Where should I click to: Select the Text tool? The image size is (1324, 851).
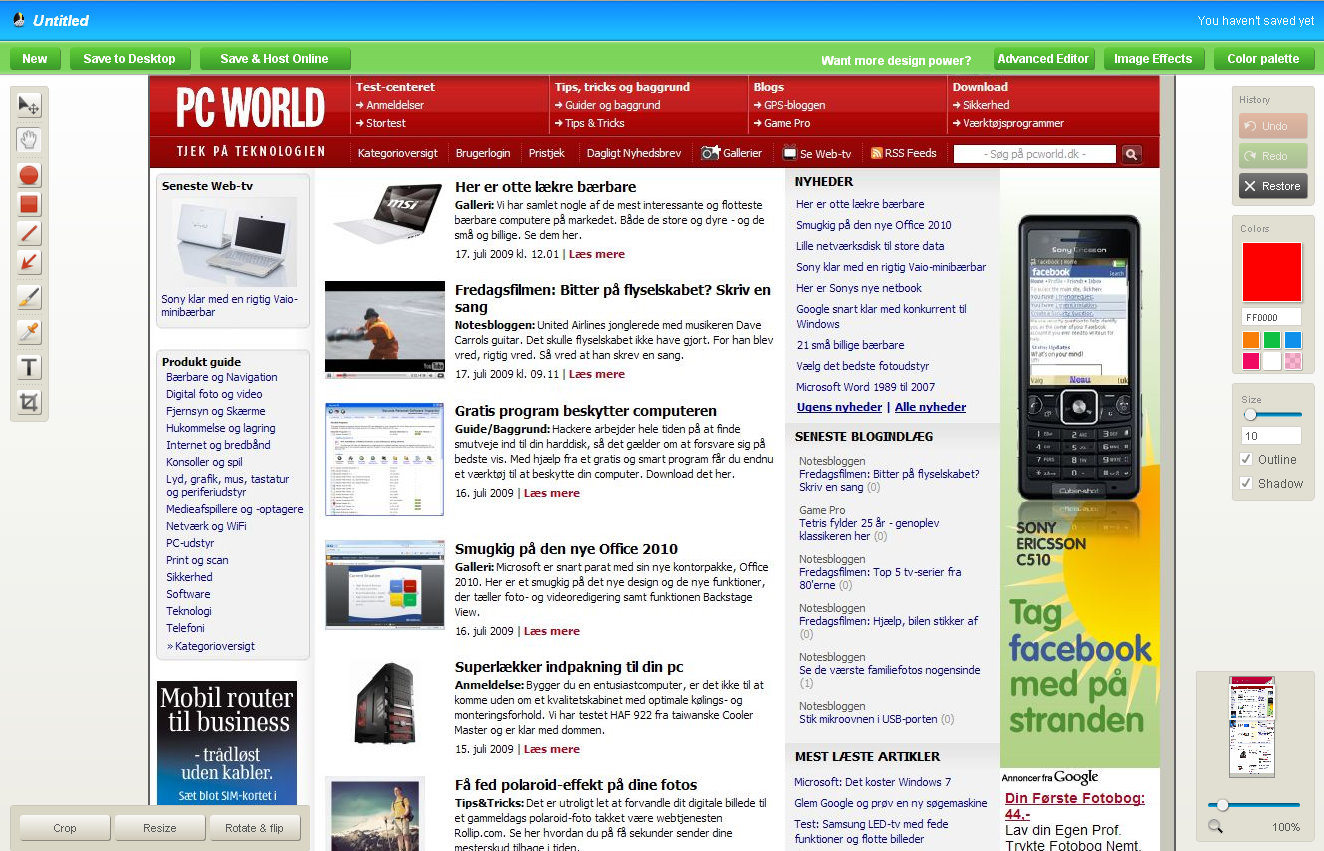pyautogui.click(x=28, y=365)
